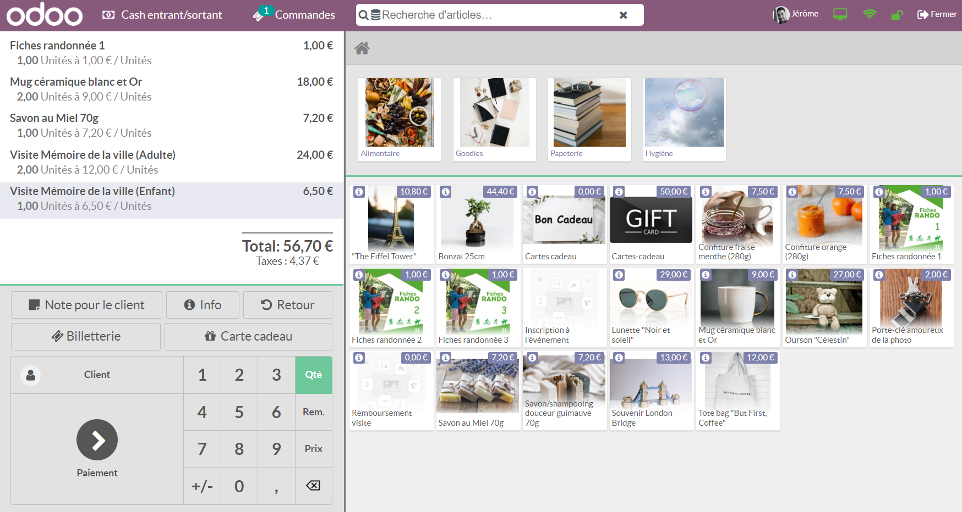
Task: Show info for Confiture fraise menthe
Action: (706, 192)
